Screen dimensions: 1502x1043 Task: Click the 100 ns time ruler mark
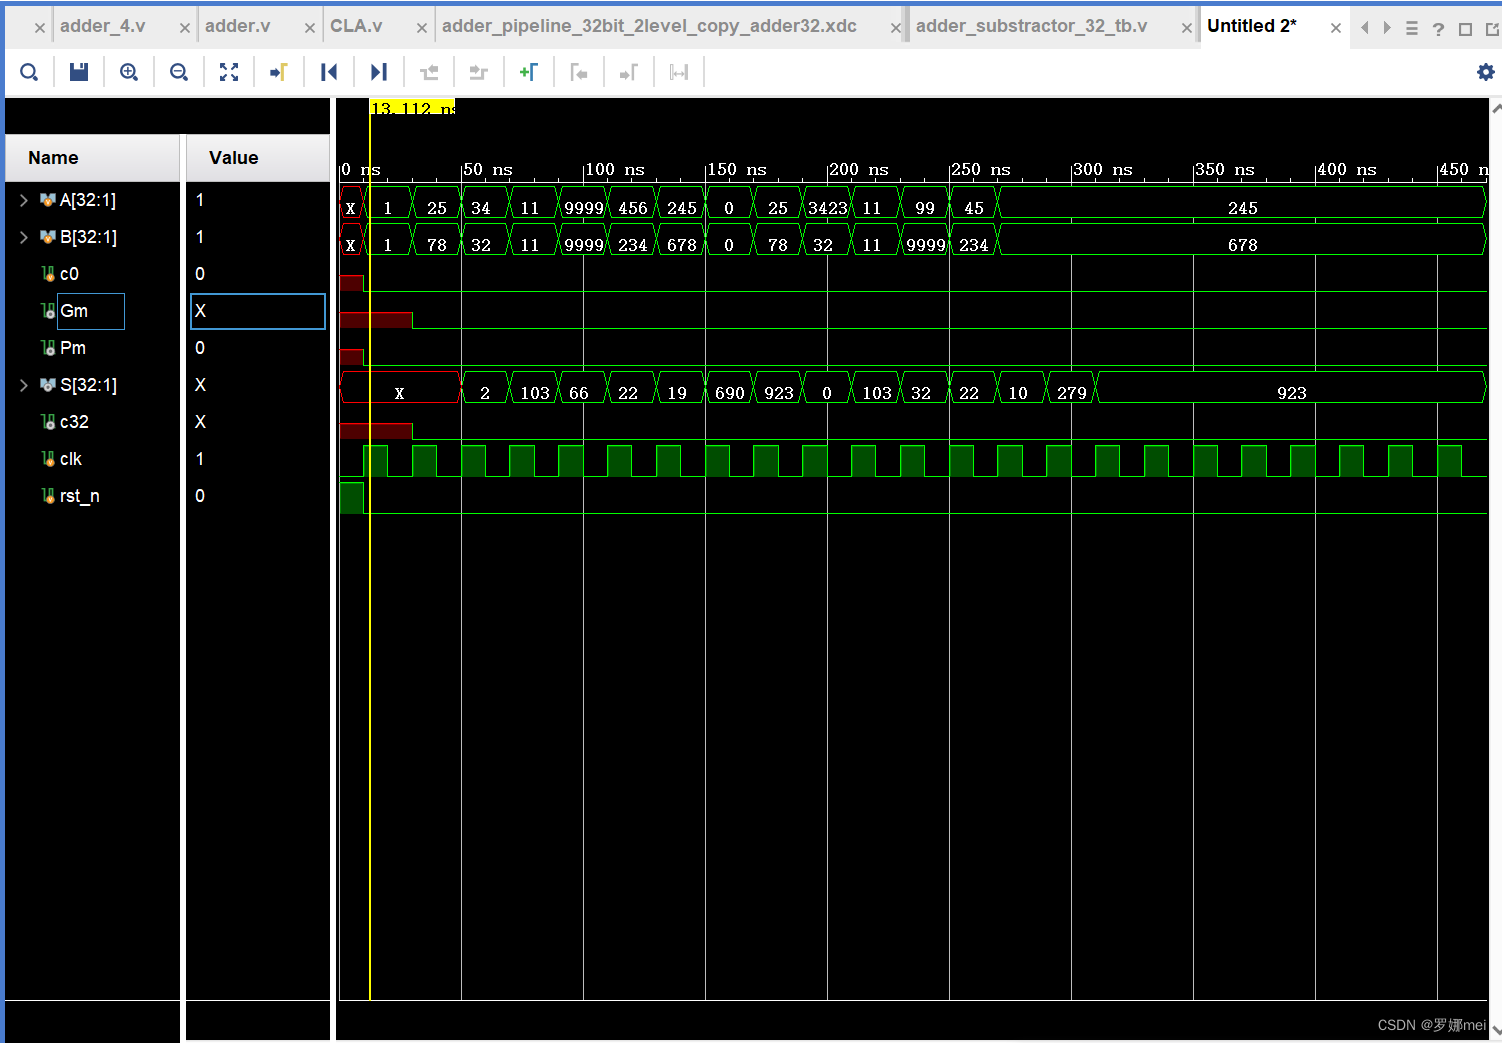click(614, 170)
